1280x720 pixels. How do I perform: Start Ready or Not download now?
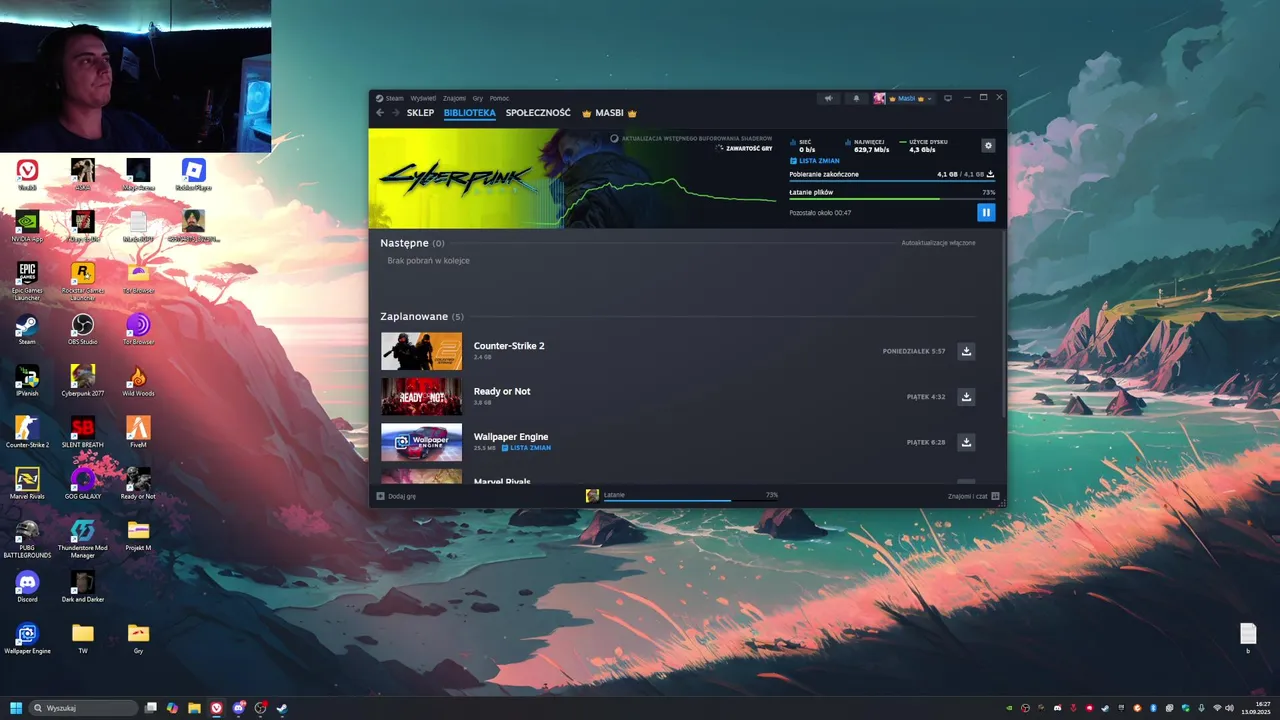tap(966, 397)
